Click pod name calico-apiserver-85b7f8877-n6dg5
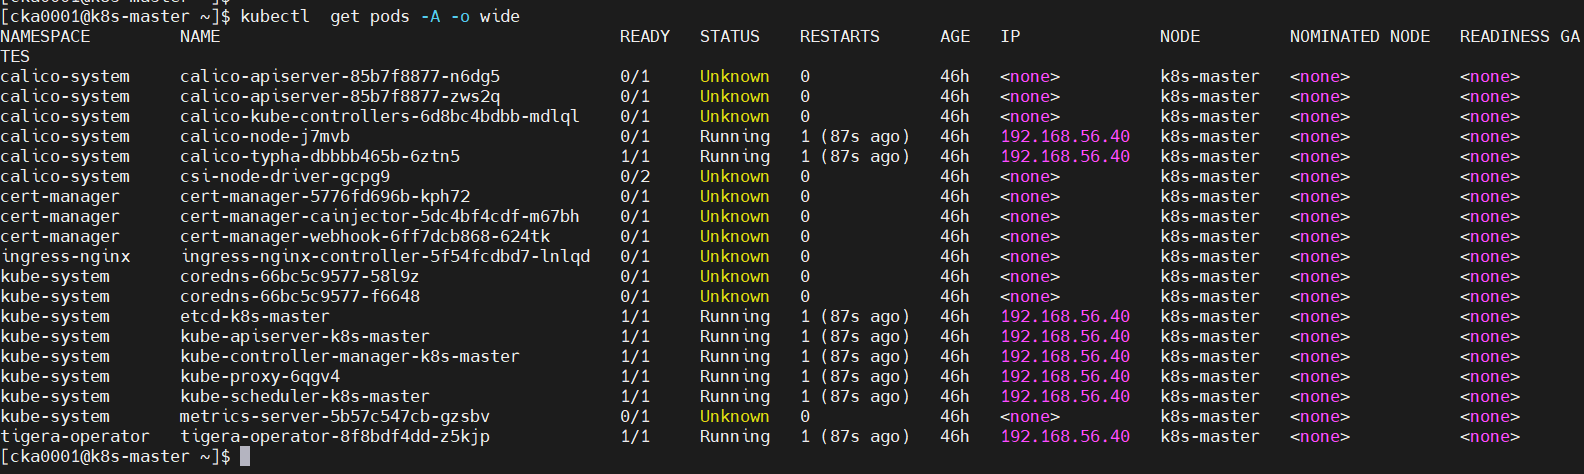This screenshot has width=1584, height=474. 340,76
